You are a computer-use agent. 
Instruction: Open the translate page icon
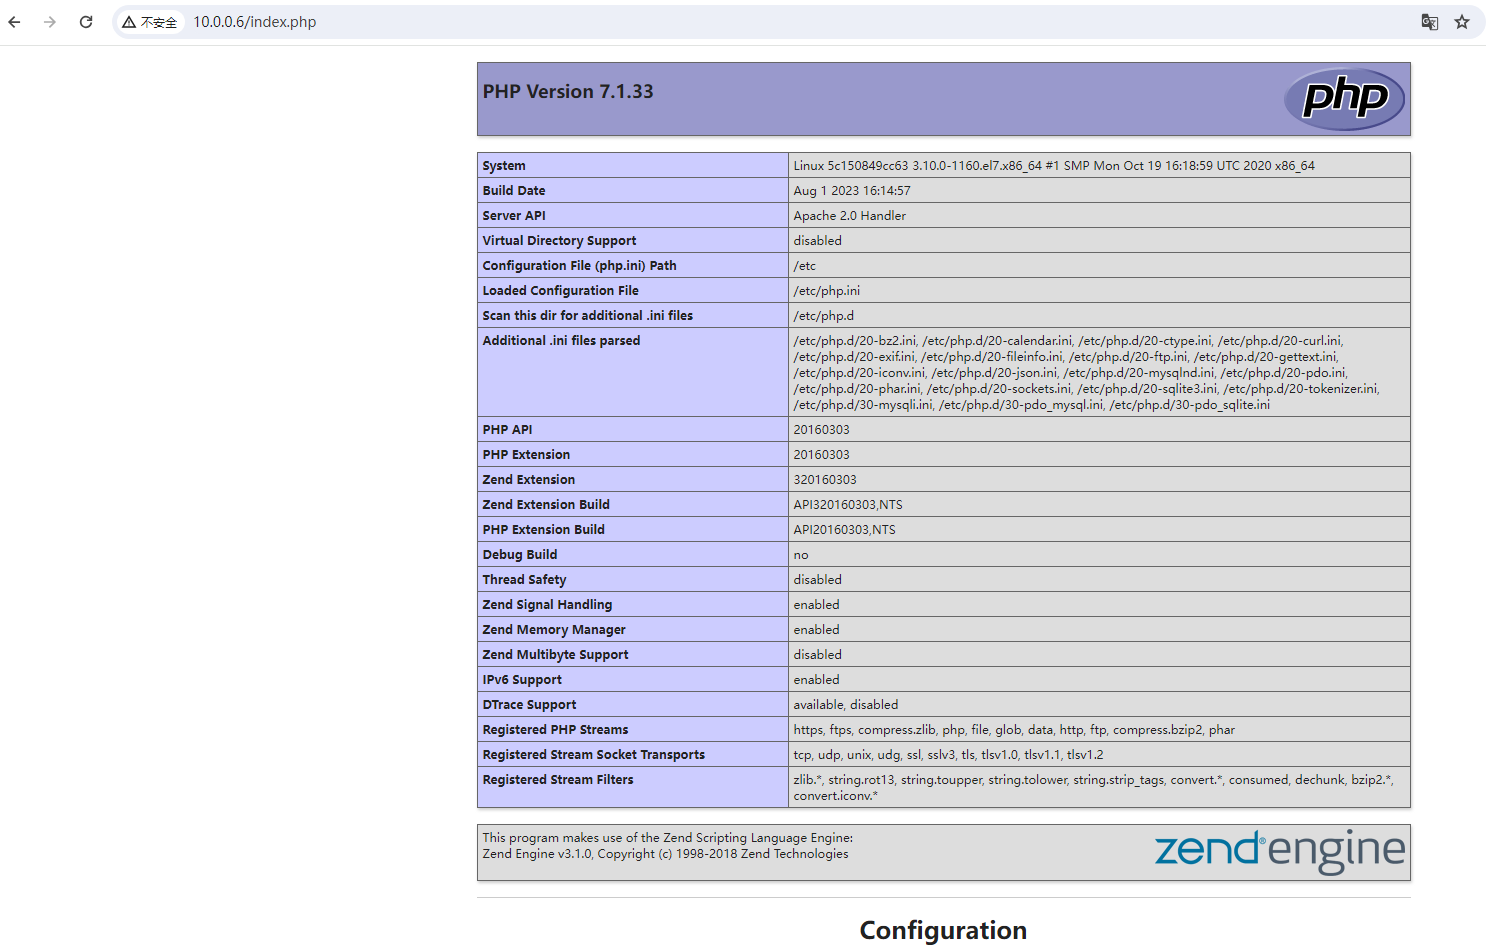coord(1430,22)
